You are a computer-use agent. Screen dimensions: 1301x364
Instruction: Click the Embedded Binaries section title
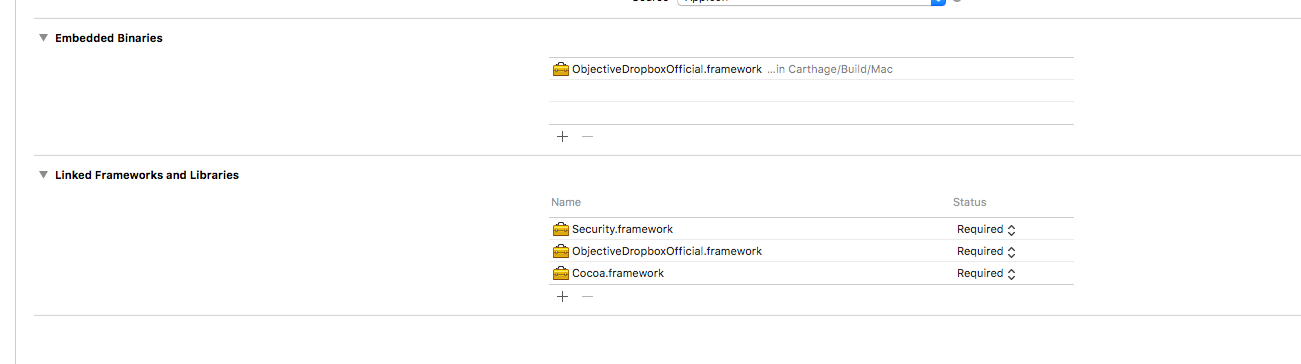pyautogui.click(x=109, y=38)
